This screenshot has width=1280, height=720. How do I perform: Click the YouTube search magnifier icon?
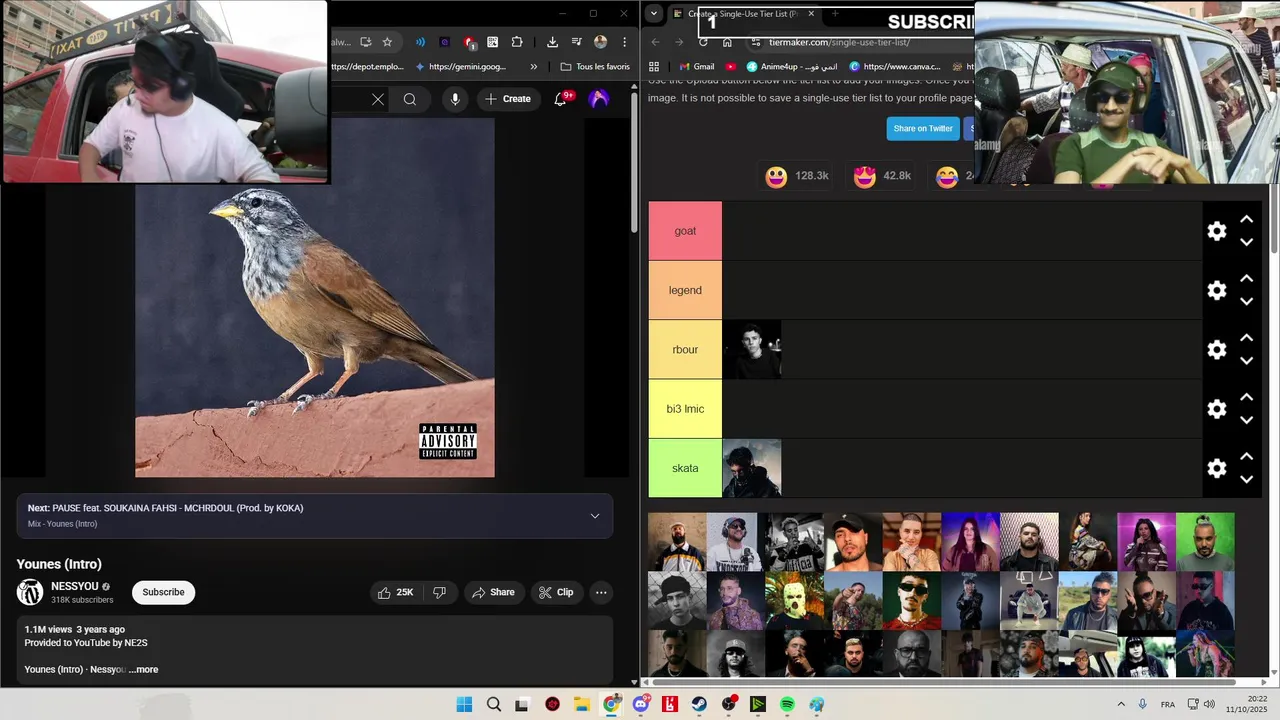(x=410, y=99)
